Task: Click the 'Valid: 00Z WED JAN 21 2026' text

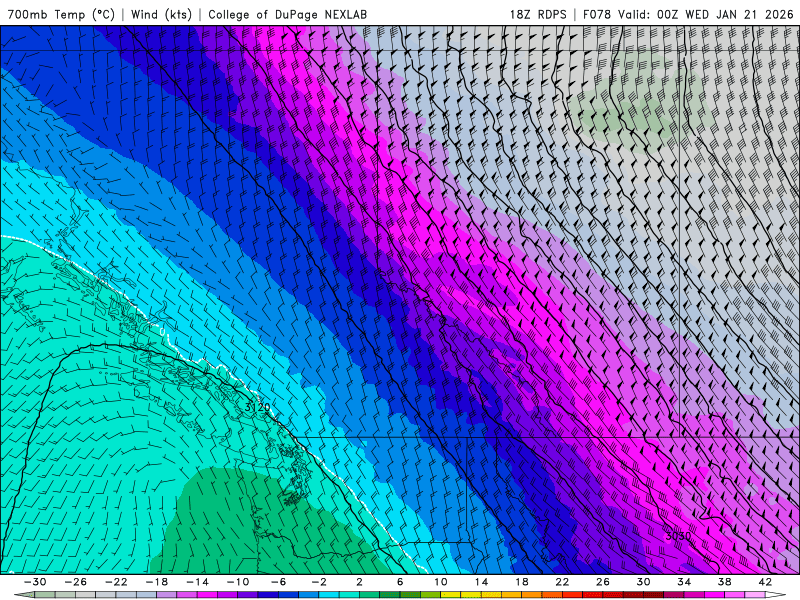Action: (x=706, y=14)
